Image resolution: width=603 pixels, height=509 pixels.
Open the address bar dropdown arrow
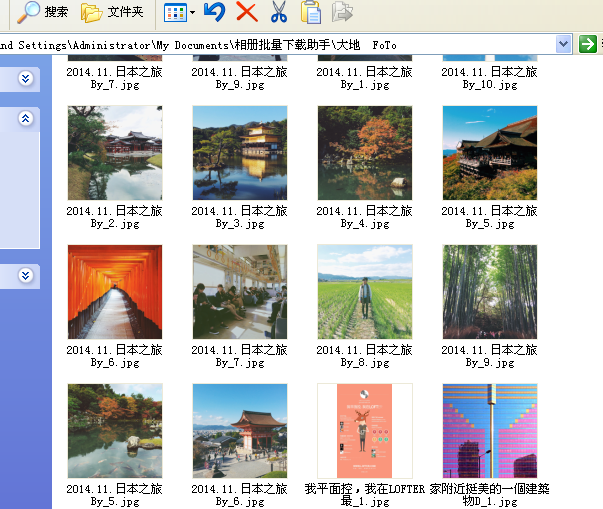563,44
